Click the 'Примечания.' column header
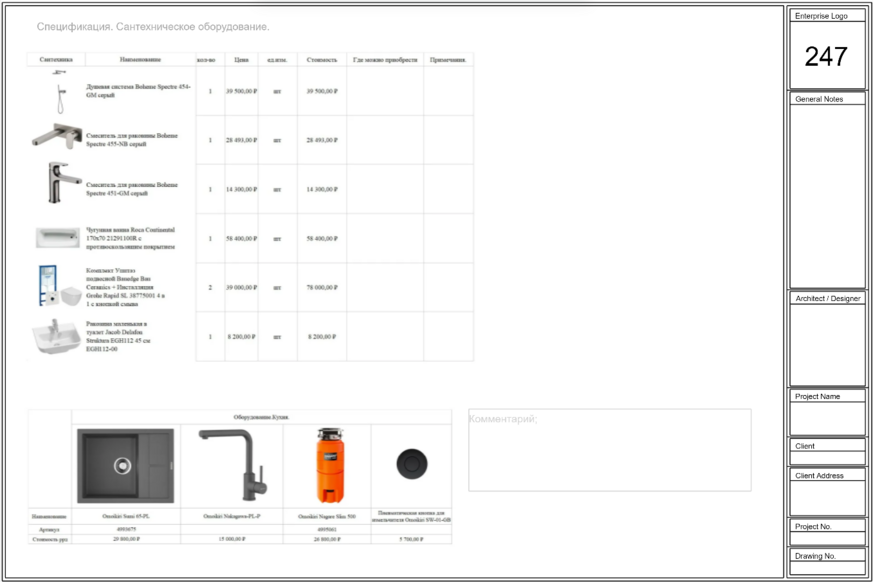The height and width of the screenshot is (582, 873). point(448,60)
